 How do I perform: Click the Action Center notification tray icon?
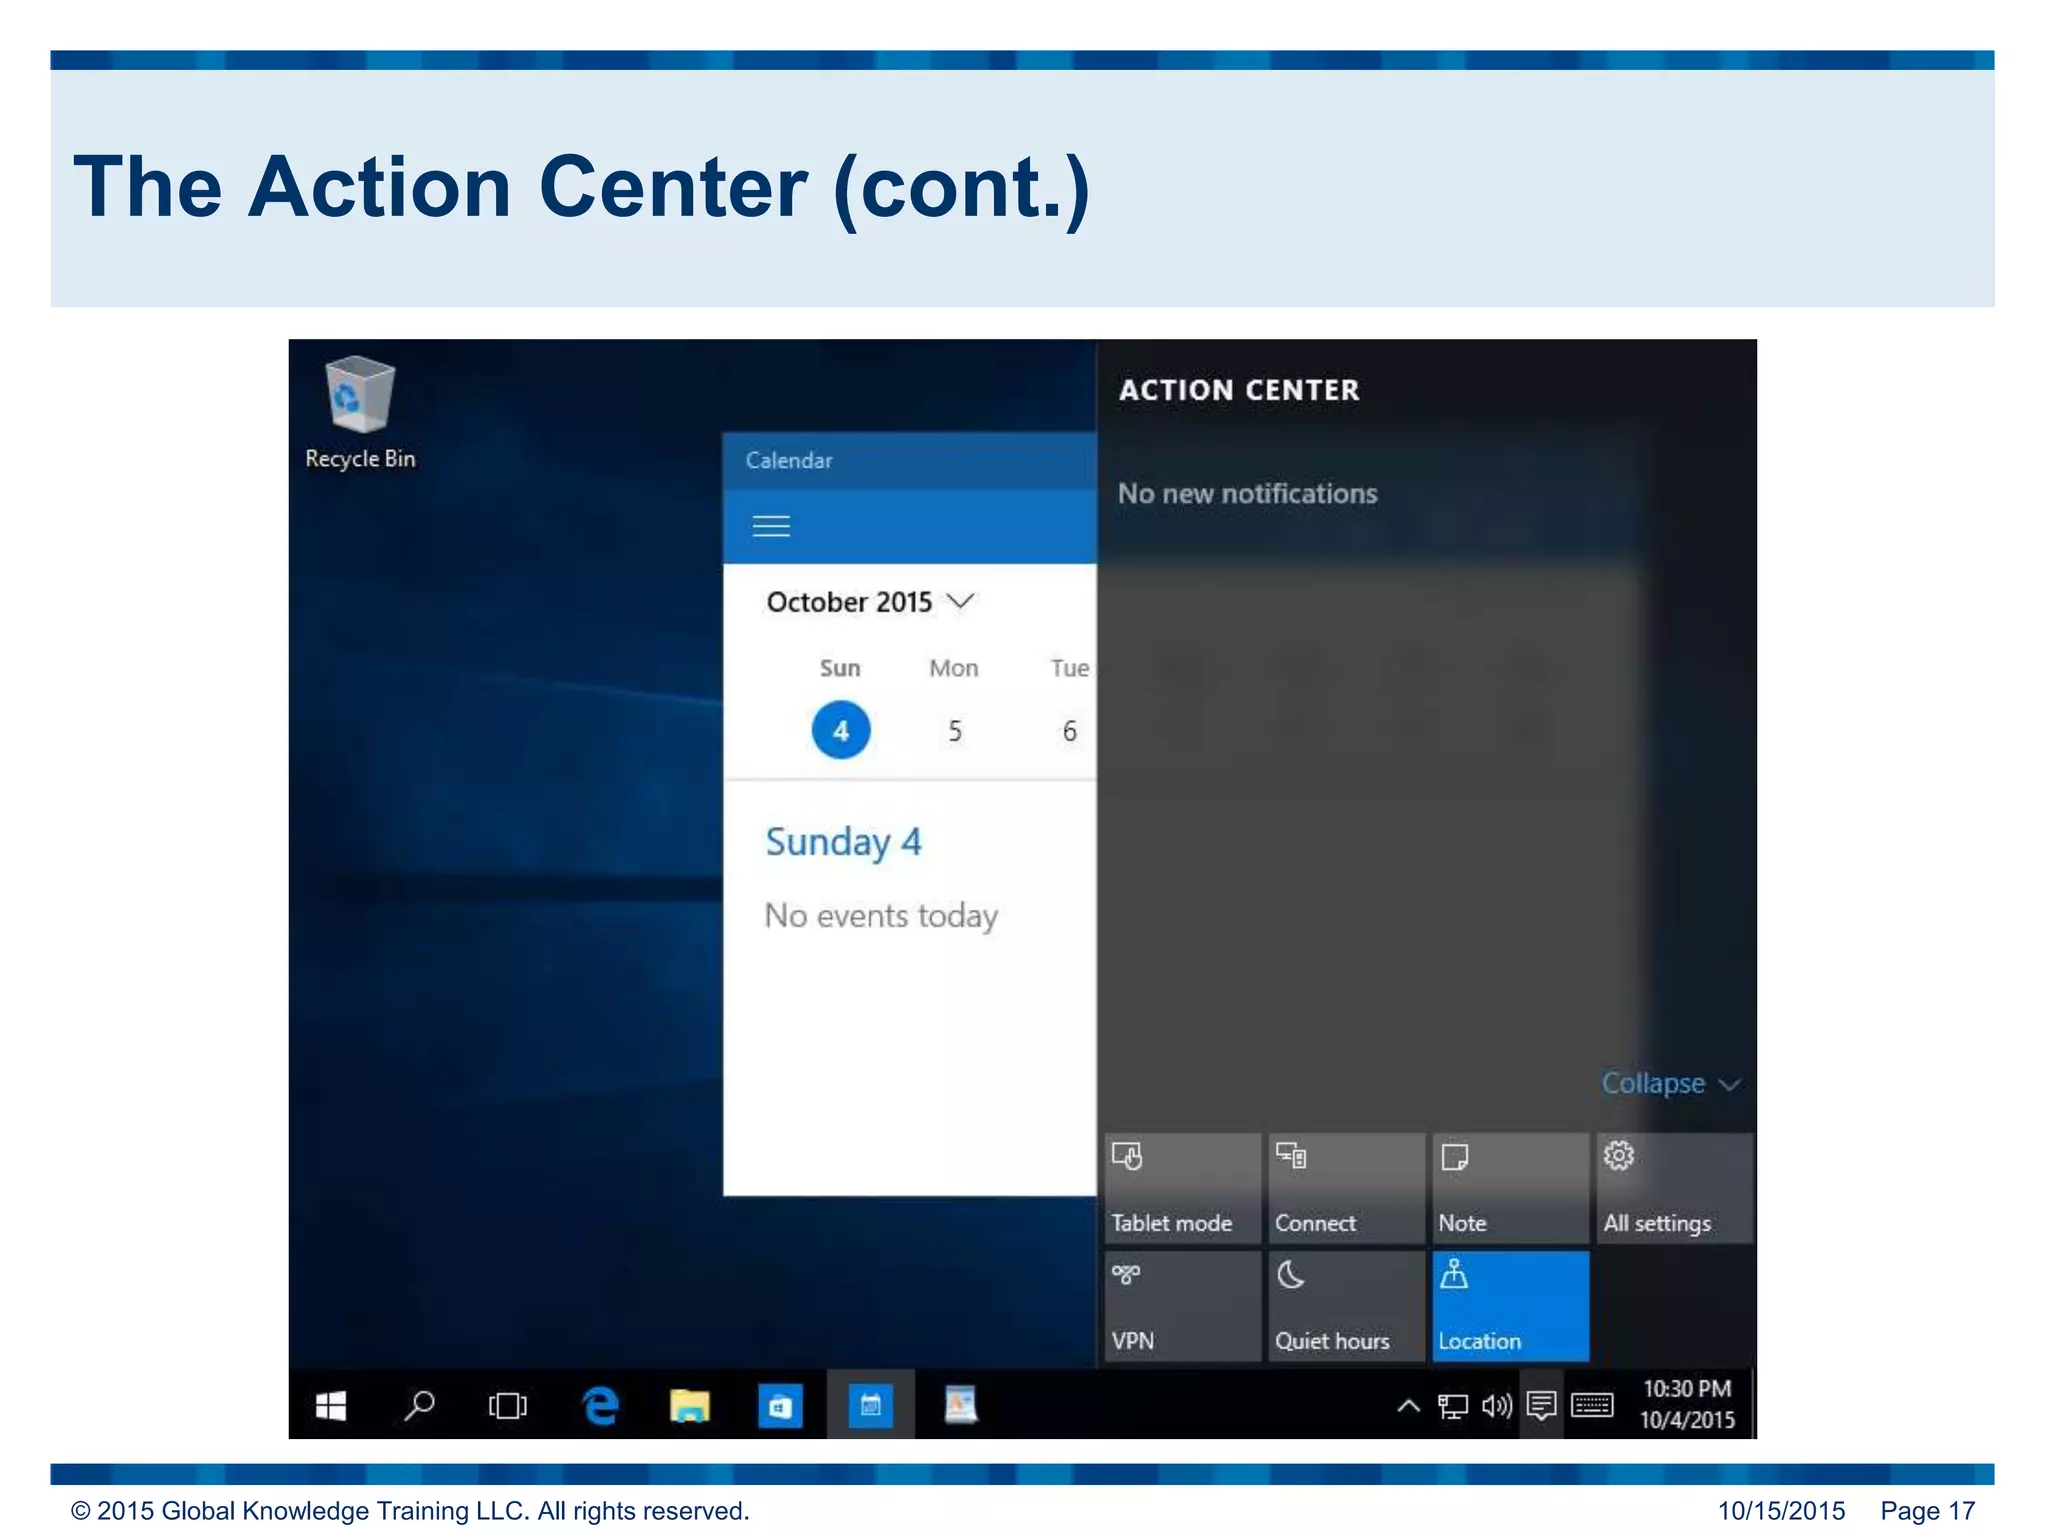point(1541,1405)
